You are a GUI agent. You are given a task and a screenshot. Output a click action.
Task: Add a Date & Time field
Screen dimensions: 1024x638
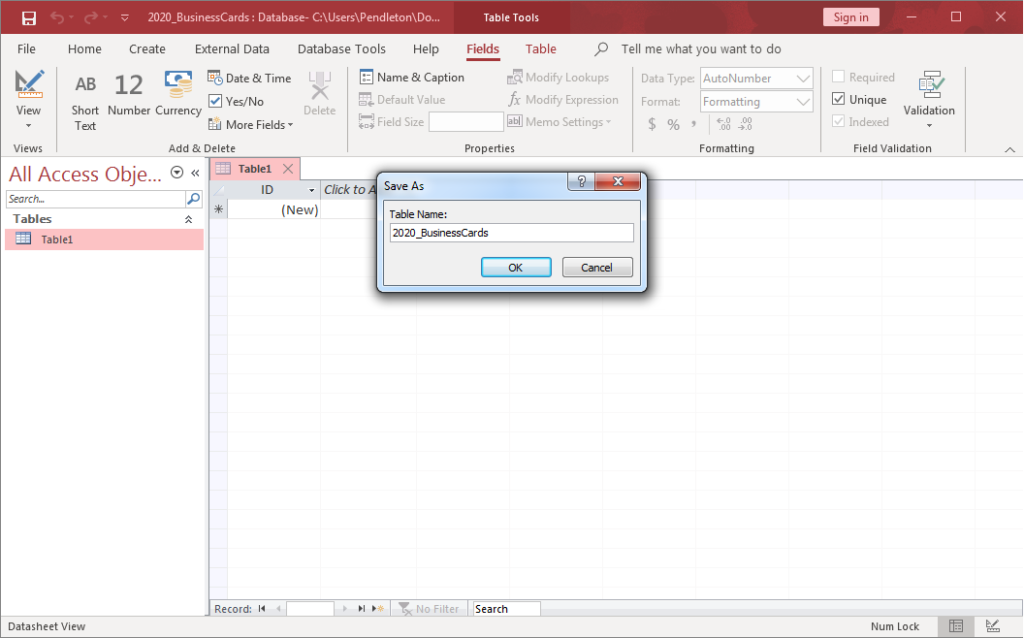tap(249, 77)
